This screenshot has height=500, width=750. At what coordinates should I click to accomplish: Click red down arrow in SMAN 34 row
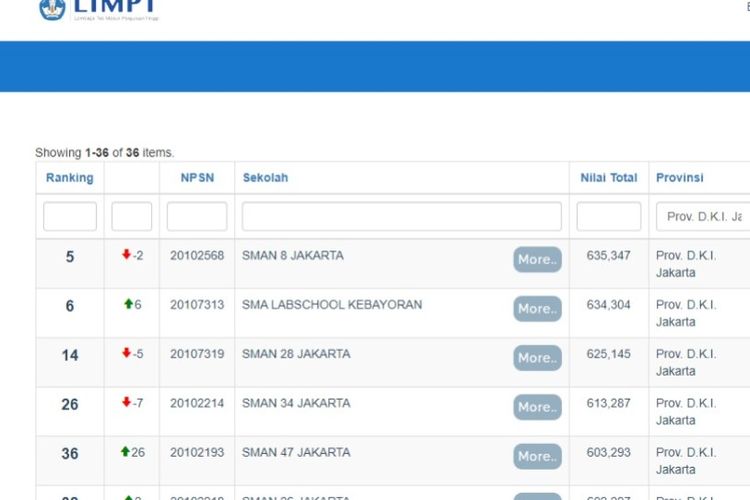[x=126, y=402]
